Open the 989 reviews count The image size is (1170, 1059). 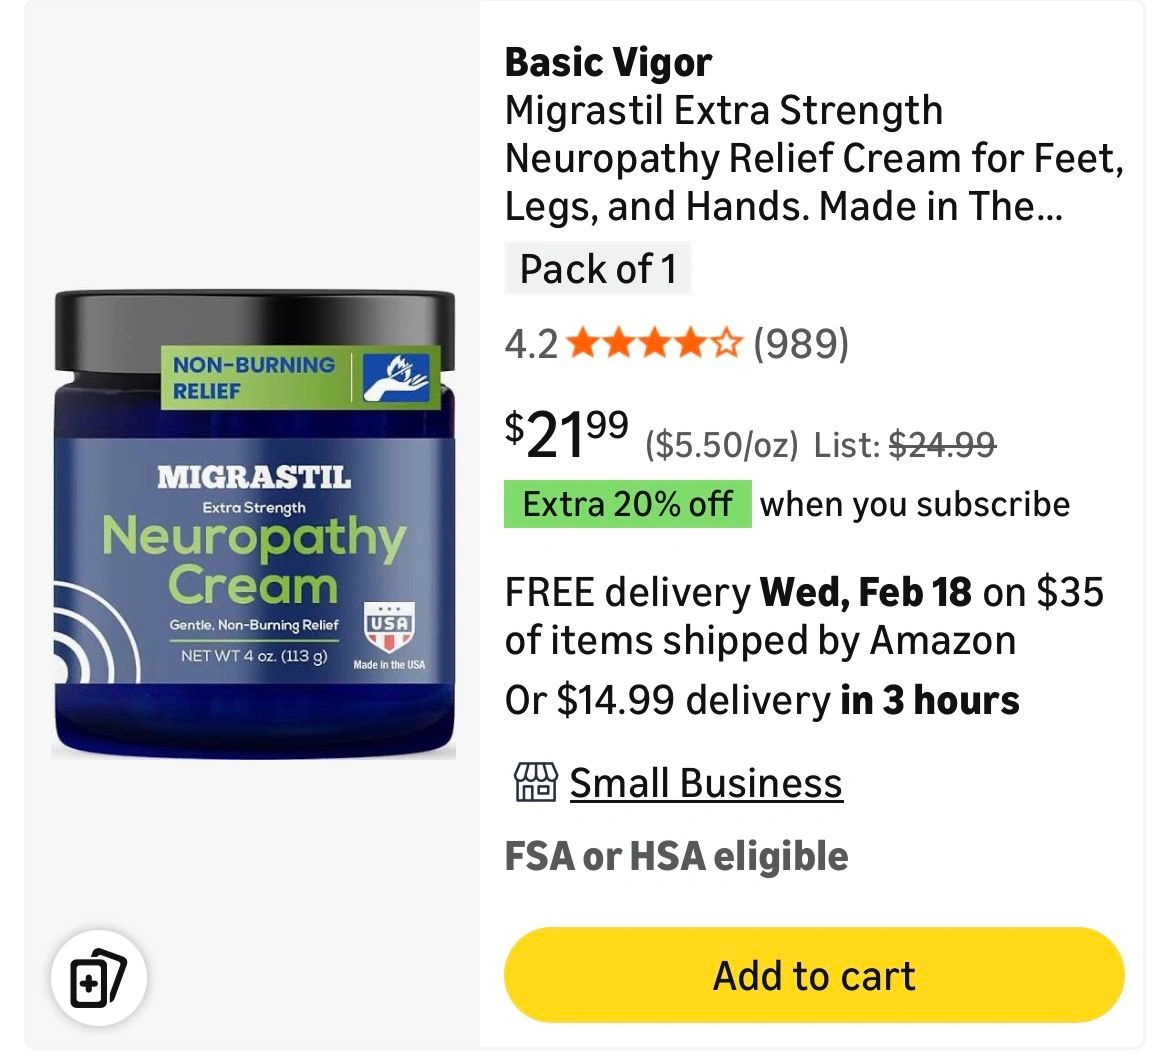(x=801, y=344)
